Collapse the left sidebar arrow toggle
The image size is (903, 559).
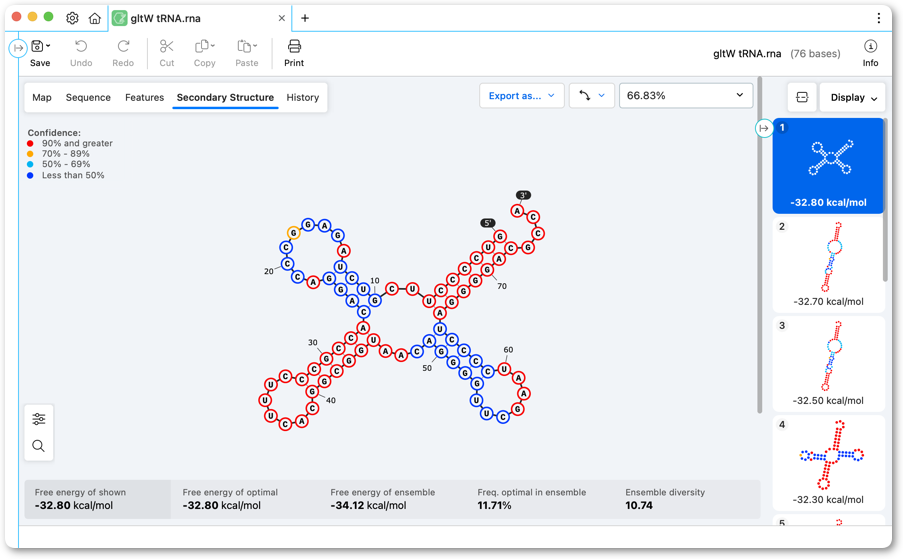tap(18, 48)
